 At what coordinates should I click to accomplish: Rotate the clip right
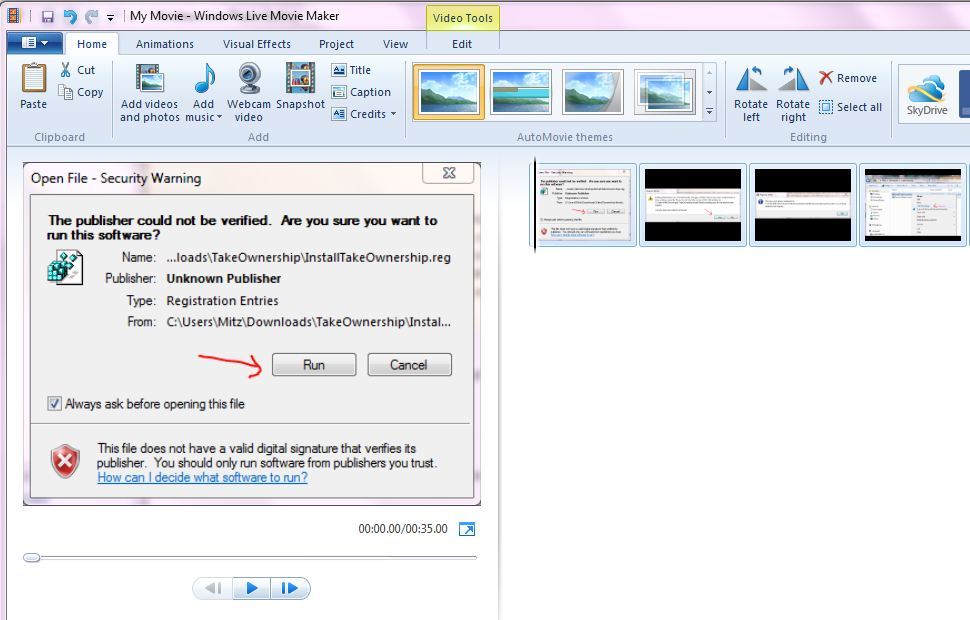(793, 81)
